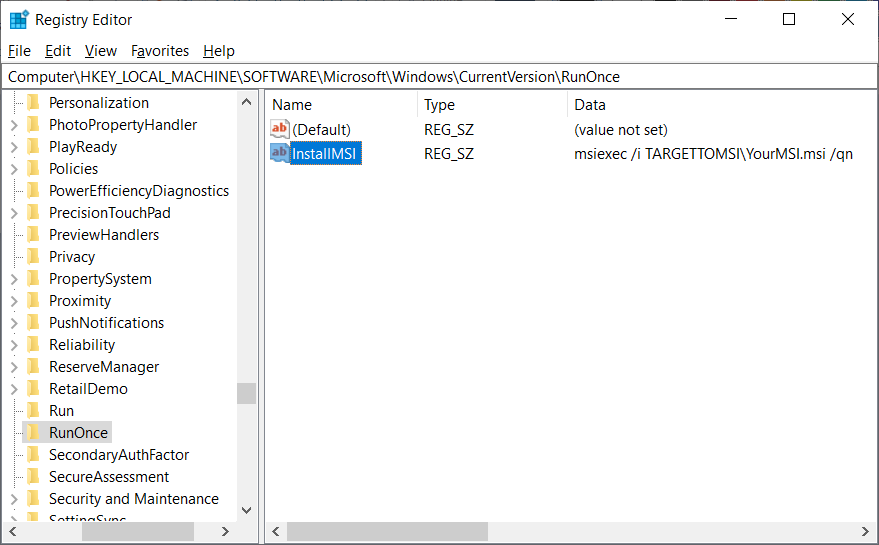Open the Edit menu

(58, 51)
